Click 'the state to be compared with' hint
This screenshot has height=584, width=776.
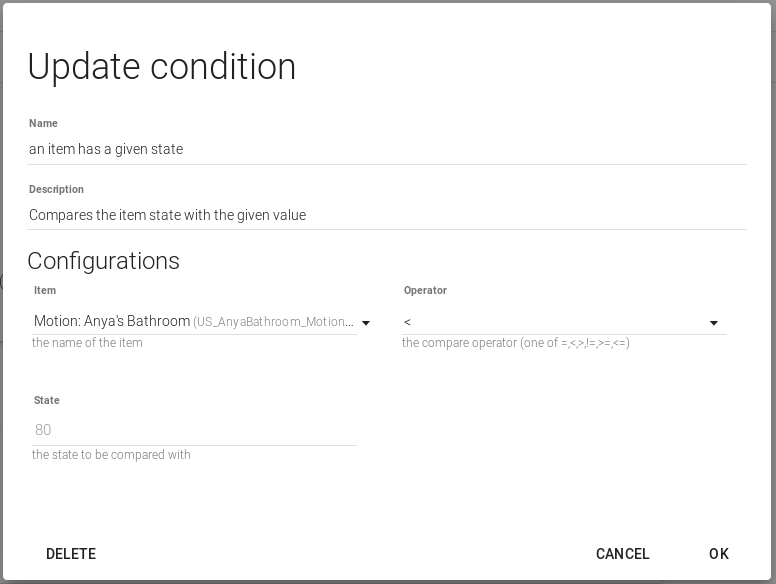(111, 455)
